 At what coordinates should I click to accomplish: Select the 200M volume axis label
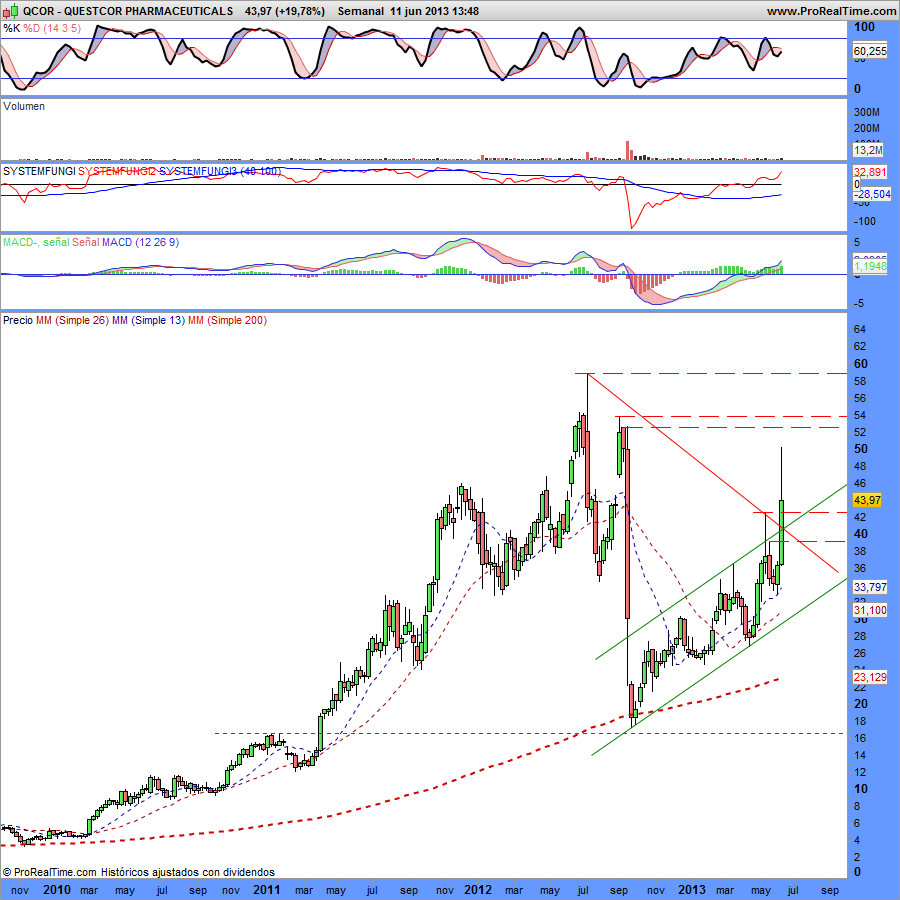(867, 128)
